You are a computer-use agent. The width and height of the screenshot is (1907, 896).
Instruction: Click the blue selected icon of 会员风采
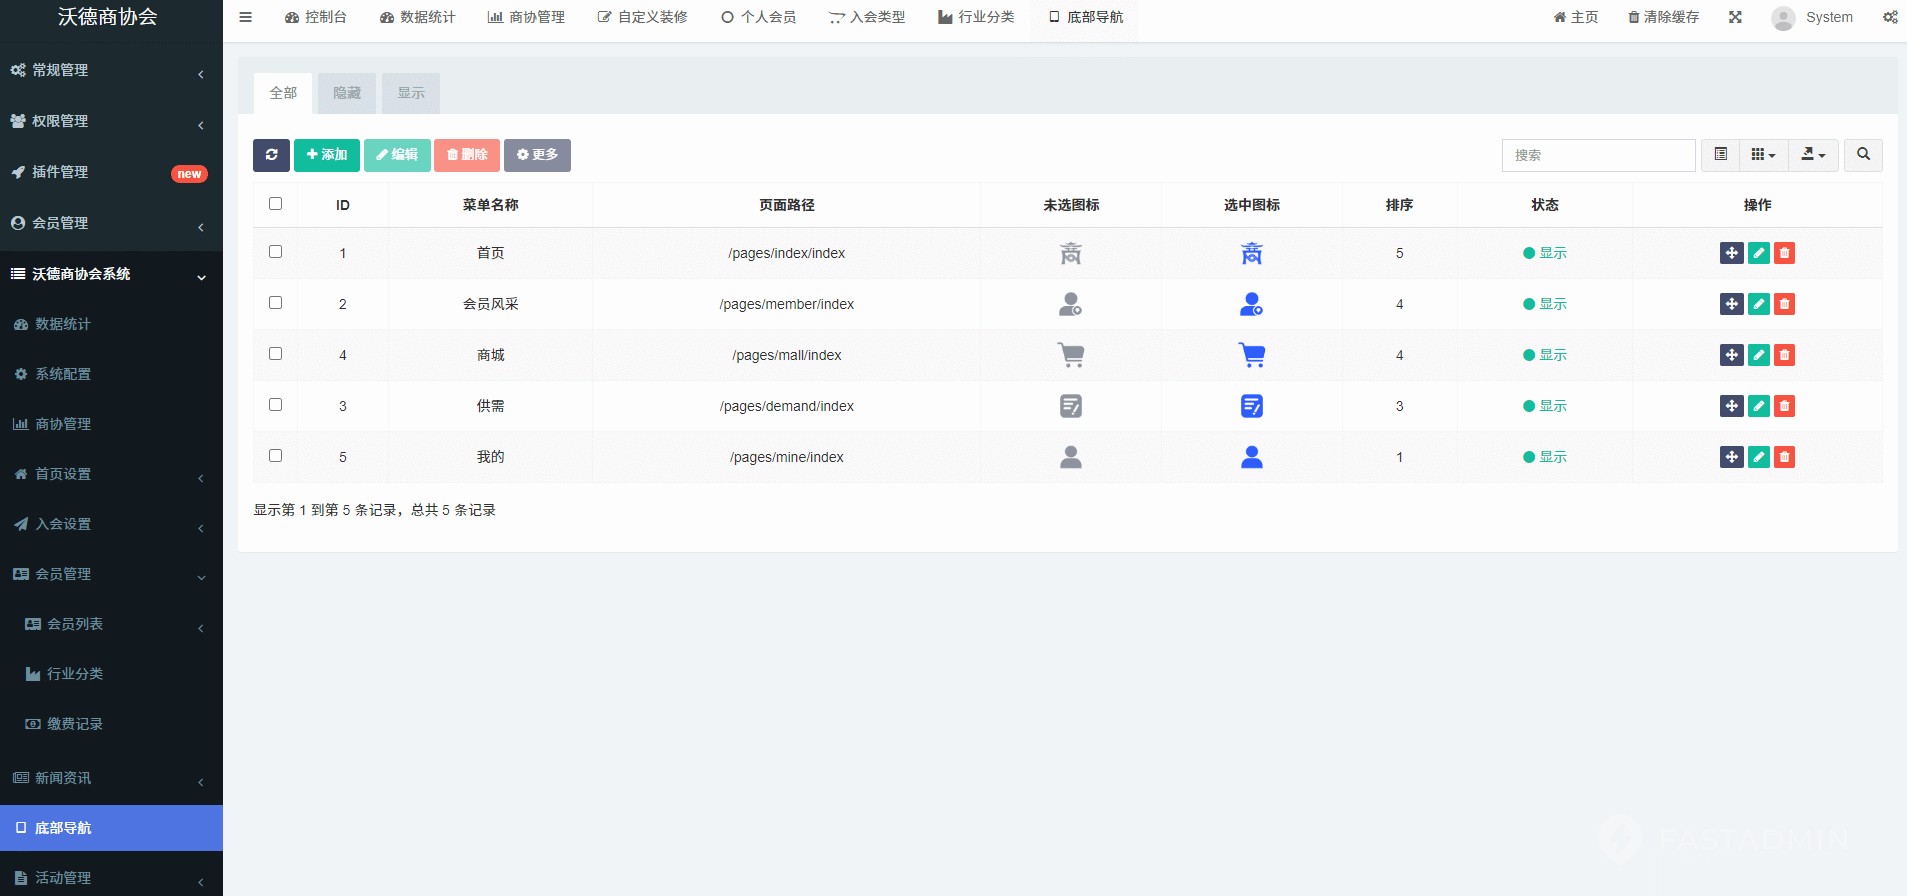pyautogui.click(x=1251, y=304)
